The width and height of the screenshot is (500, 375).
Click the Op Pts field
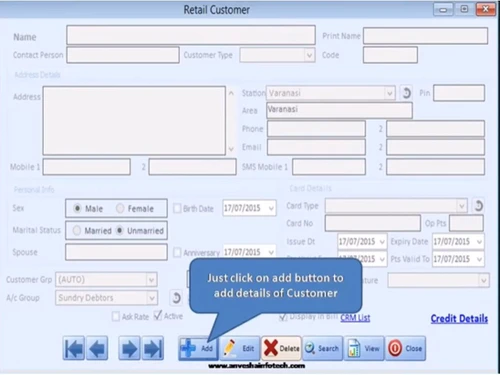coord(466,223)
